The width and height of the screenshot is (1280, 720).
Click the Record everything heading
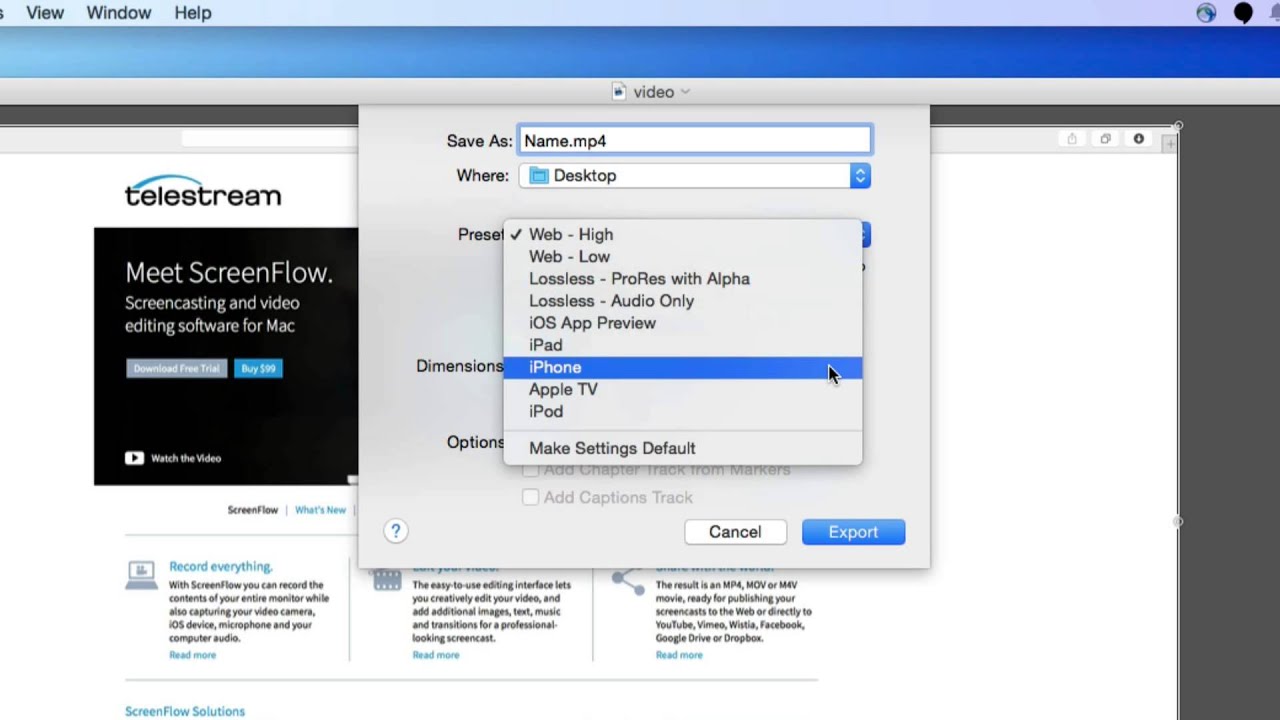220,566
